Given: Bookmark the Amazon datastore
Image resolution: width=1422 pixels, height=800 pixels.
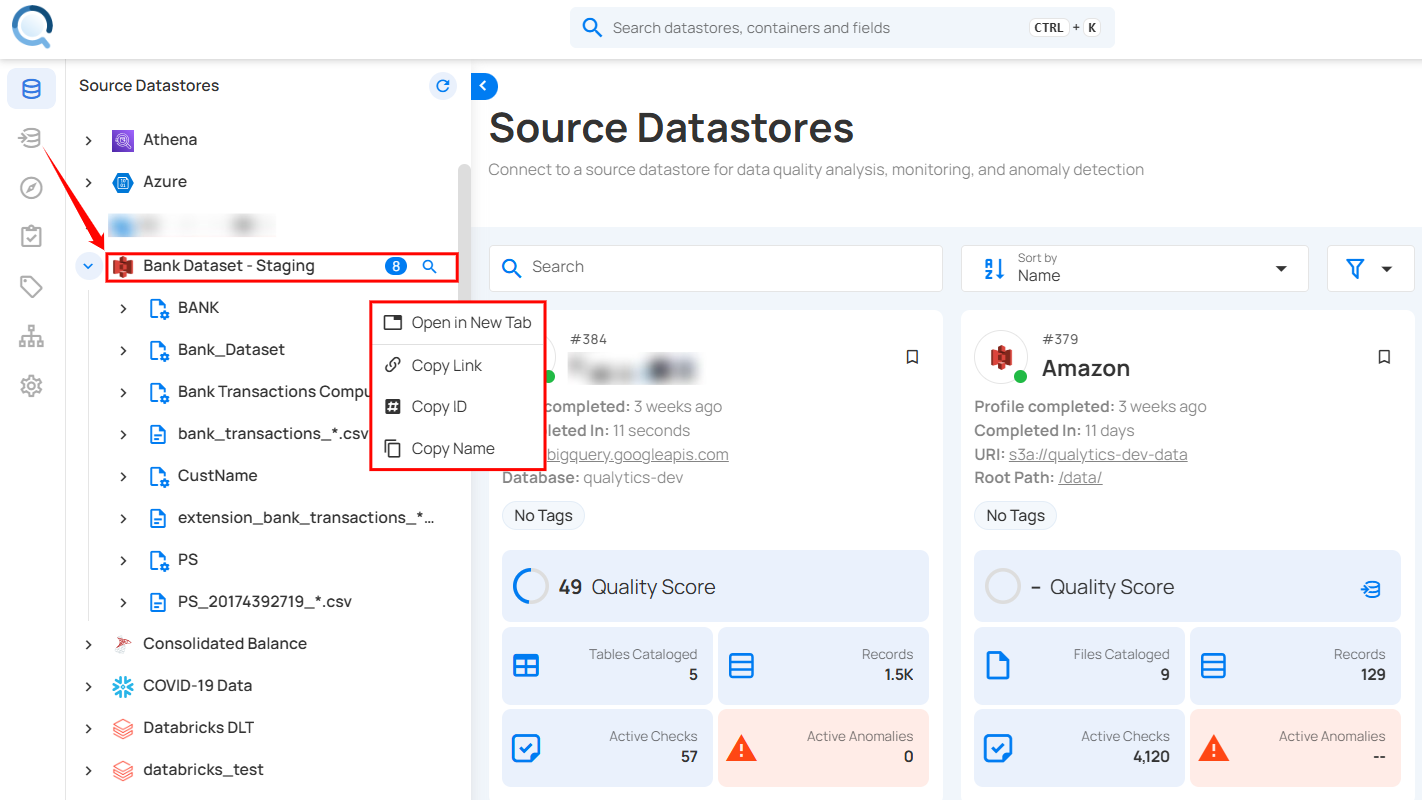Looking at the screenshot, I should (1384, 356).
